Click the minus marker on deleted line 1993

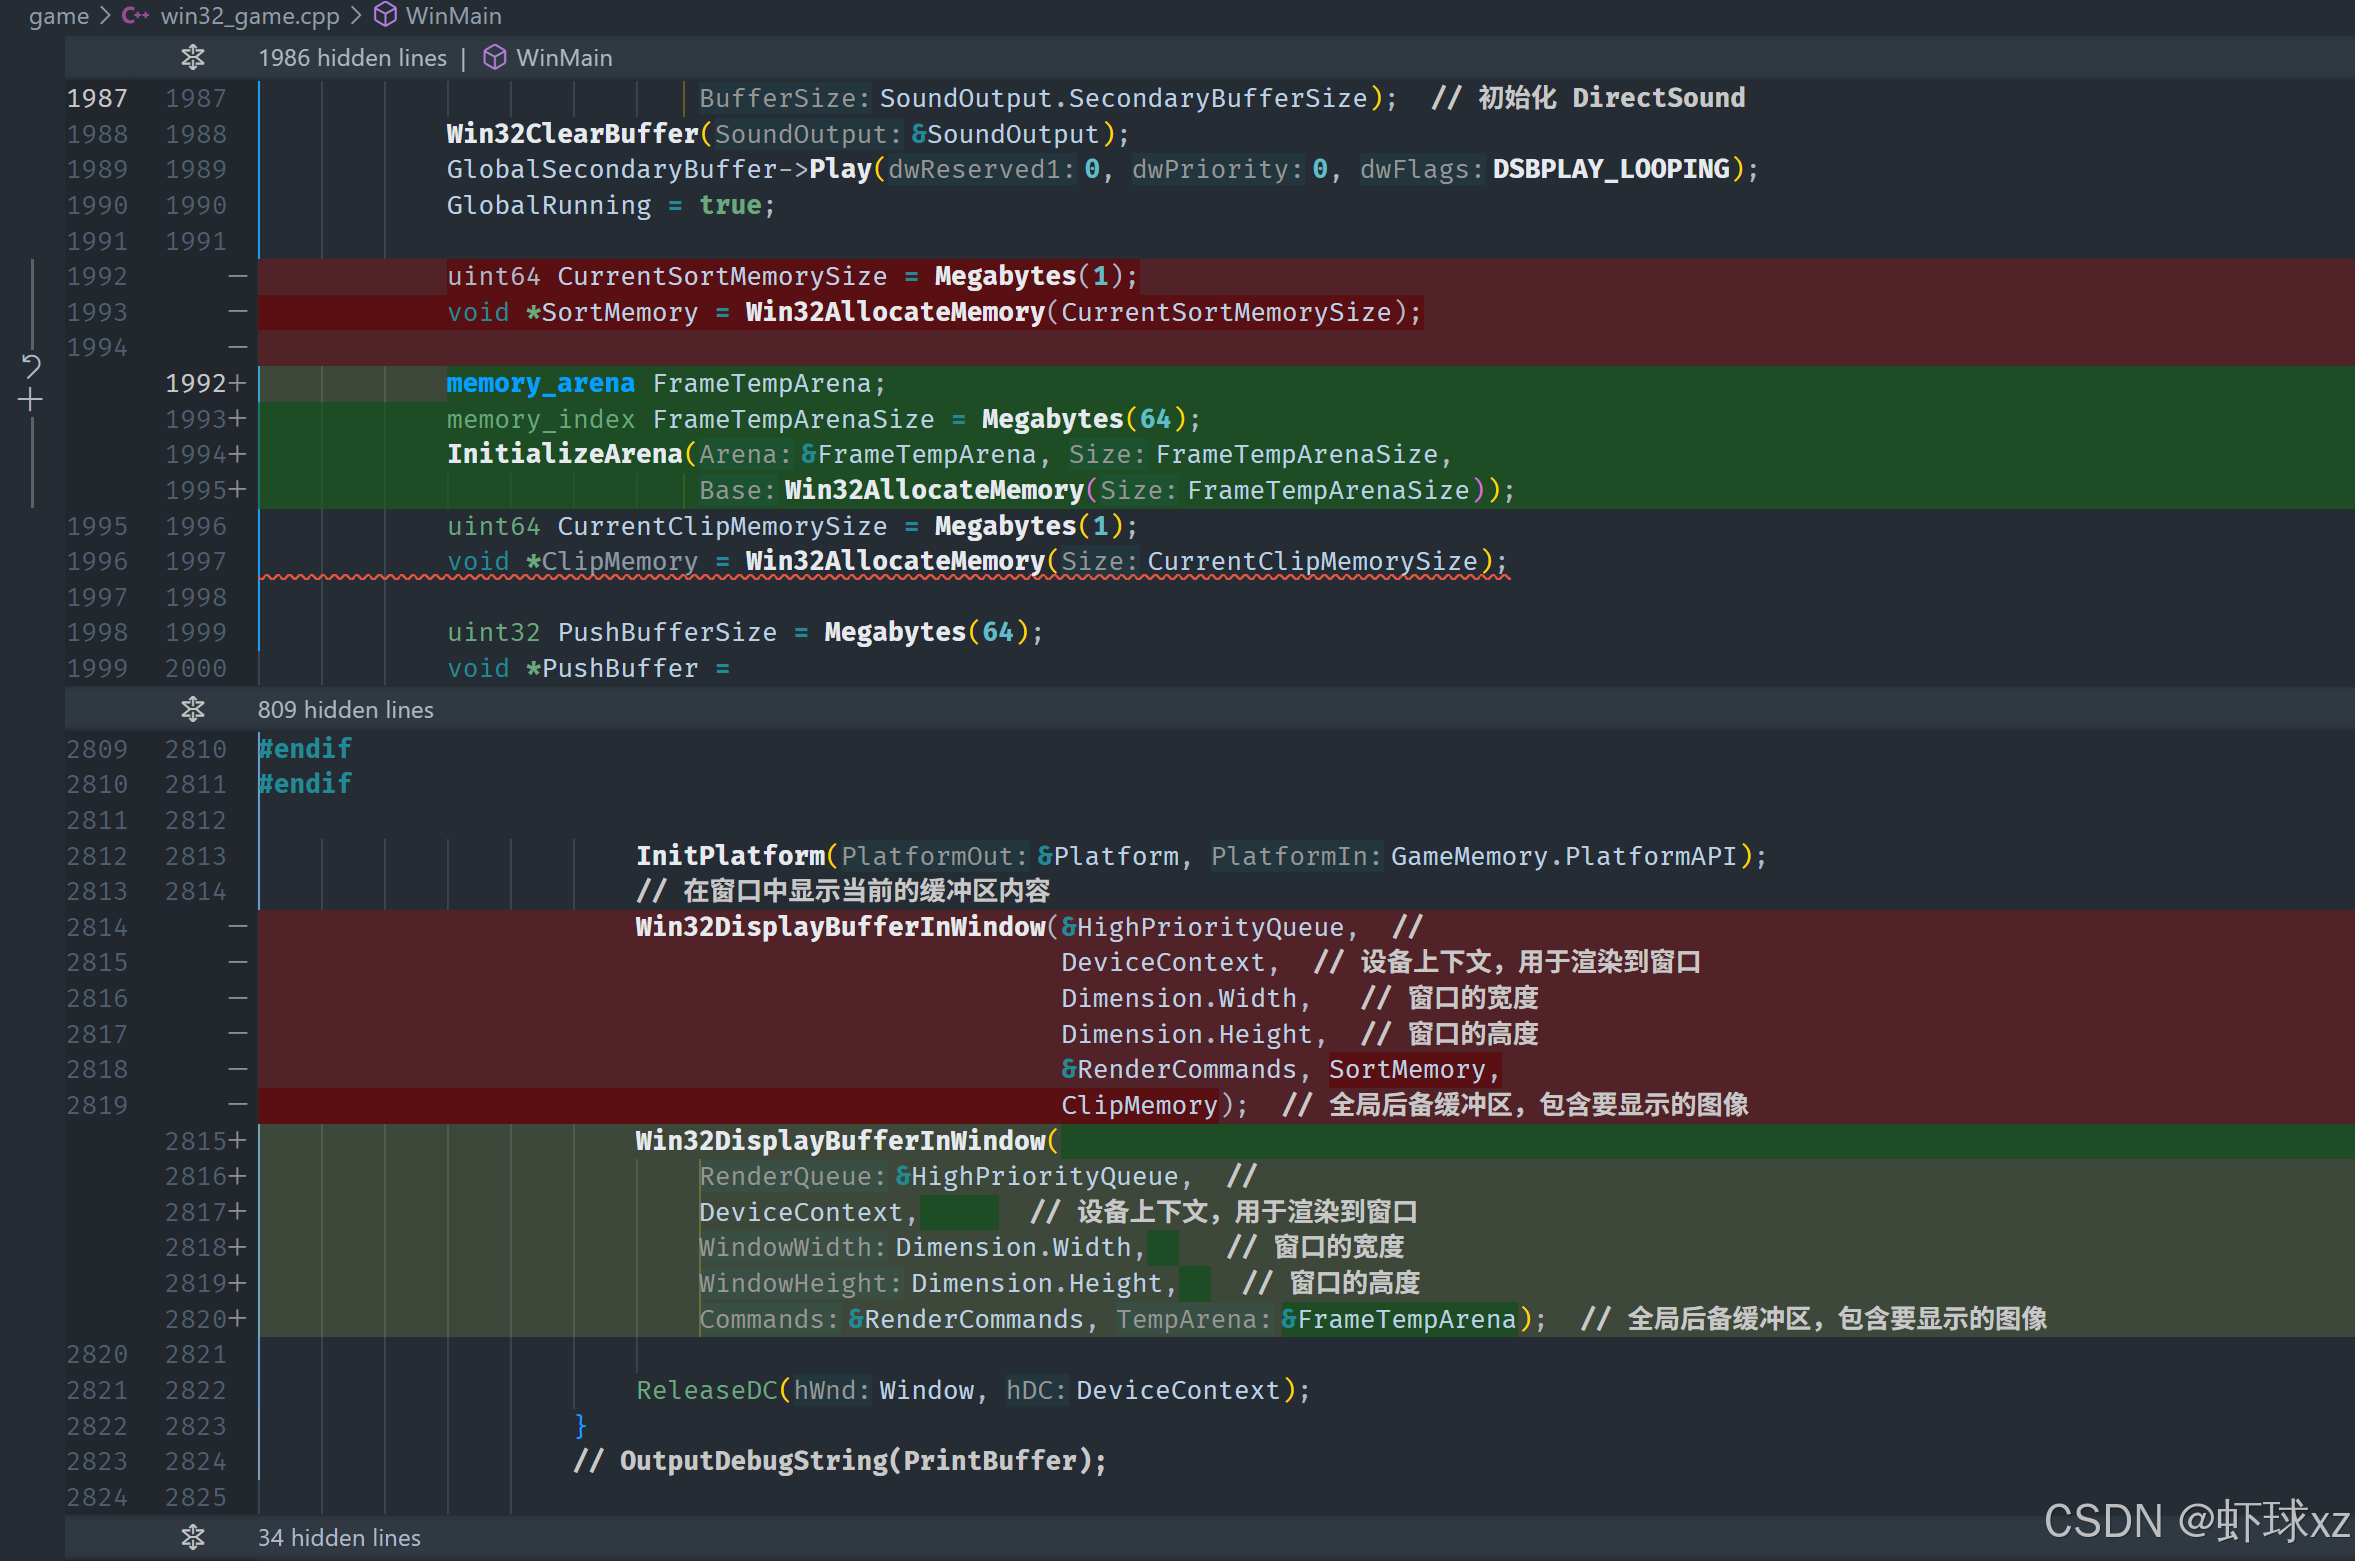coord(237,312)
